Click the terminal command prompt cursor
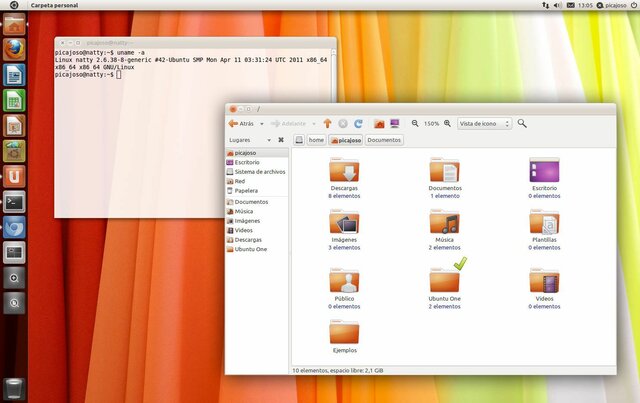Image resolution: width=640 pixels, height=403 pixels. click(118, 74)
